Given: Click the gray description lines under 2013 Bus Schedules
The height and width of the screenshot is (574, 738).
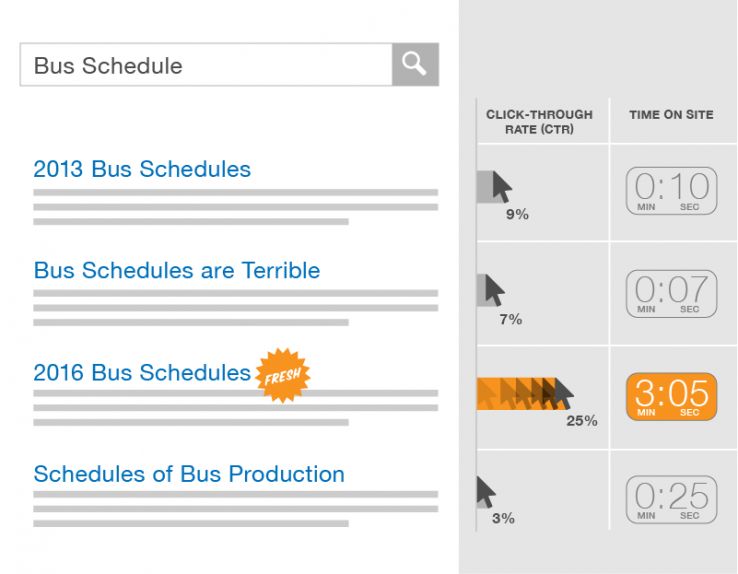Looking at the screenshot, I should click(235, 207).
